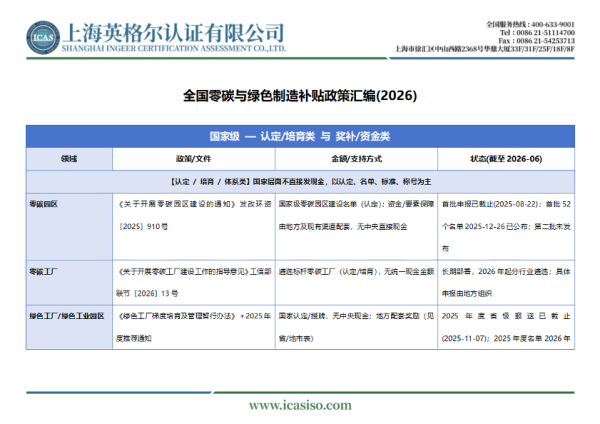Click the 零碳园区 cell
600x424 pixels.
pyautogui.click(x=69, y=227)
